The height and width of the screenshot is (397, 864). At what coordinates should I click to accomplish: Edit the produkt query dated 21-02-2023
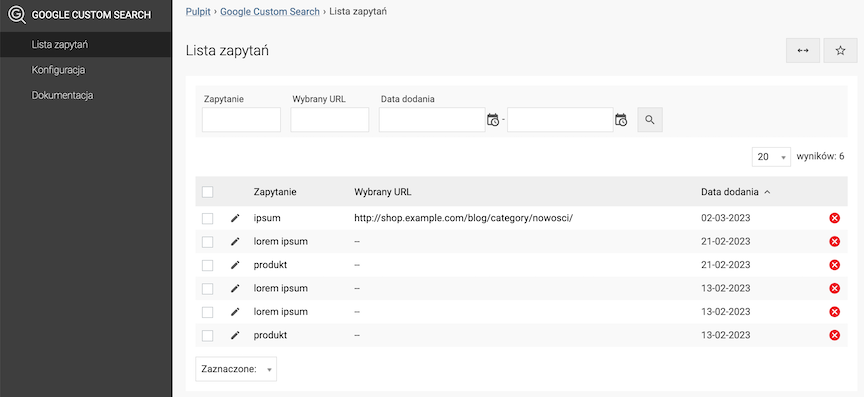235,265
